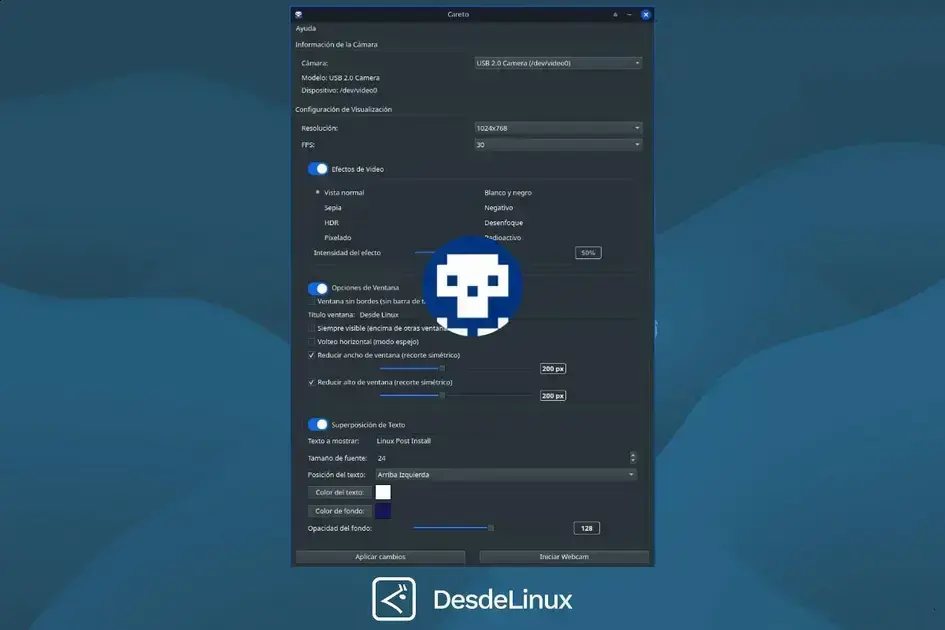Open the Ayuda menu
This screenshot has height=630, width=945.
(x=306, y=28)
